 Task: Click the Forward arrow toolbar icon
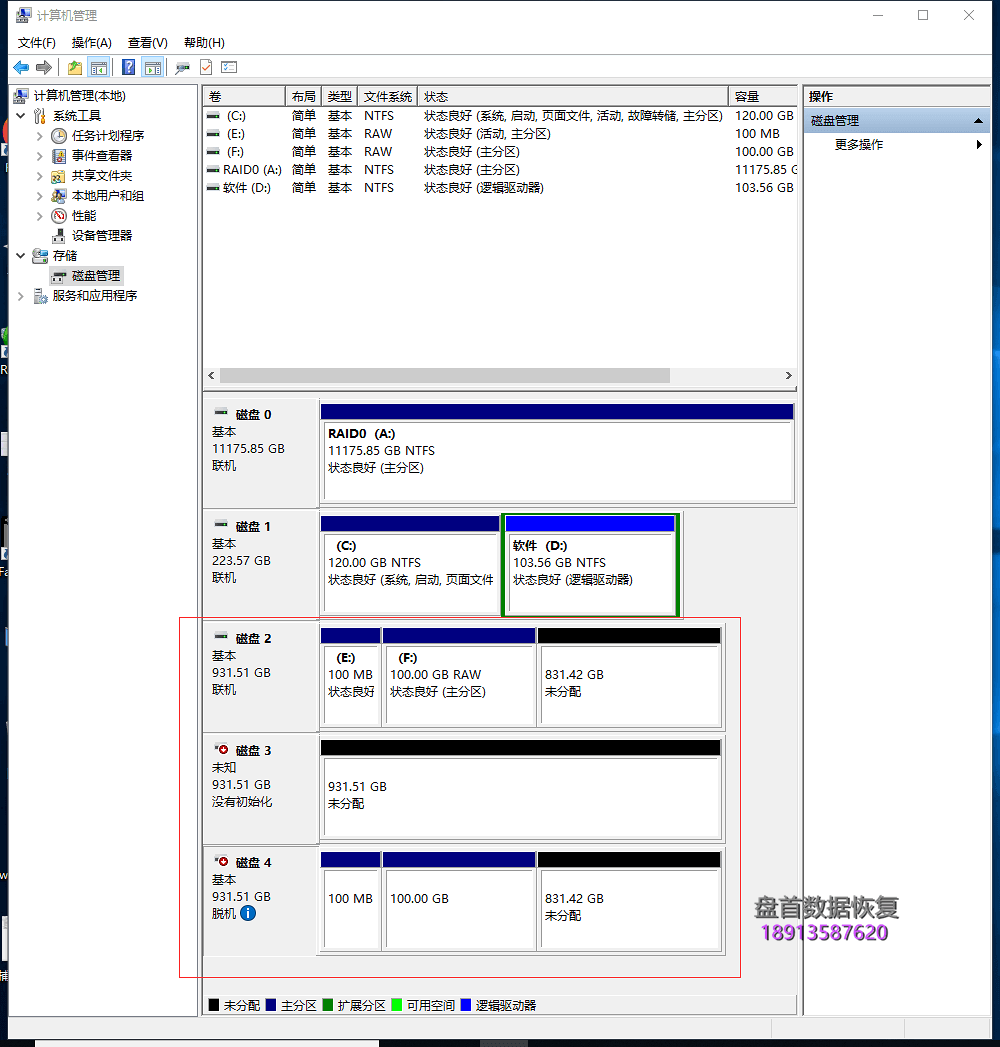point(44,67)
